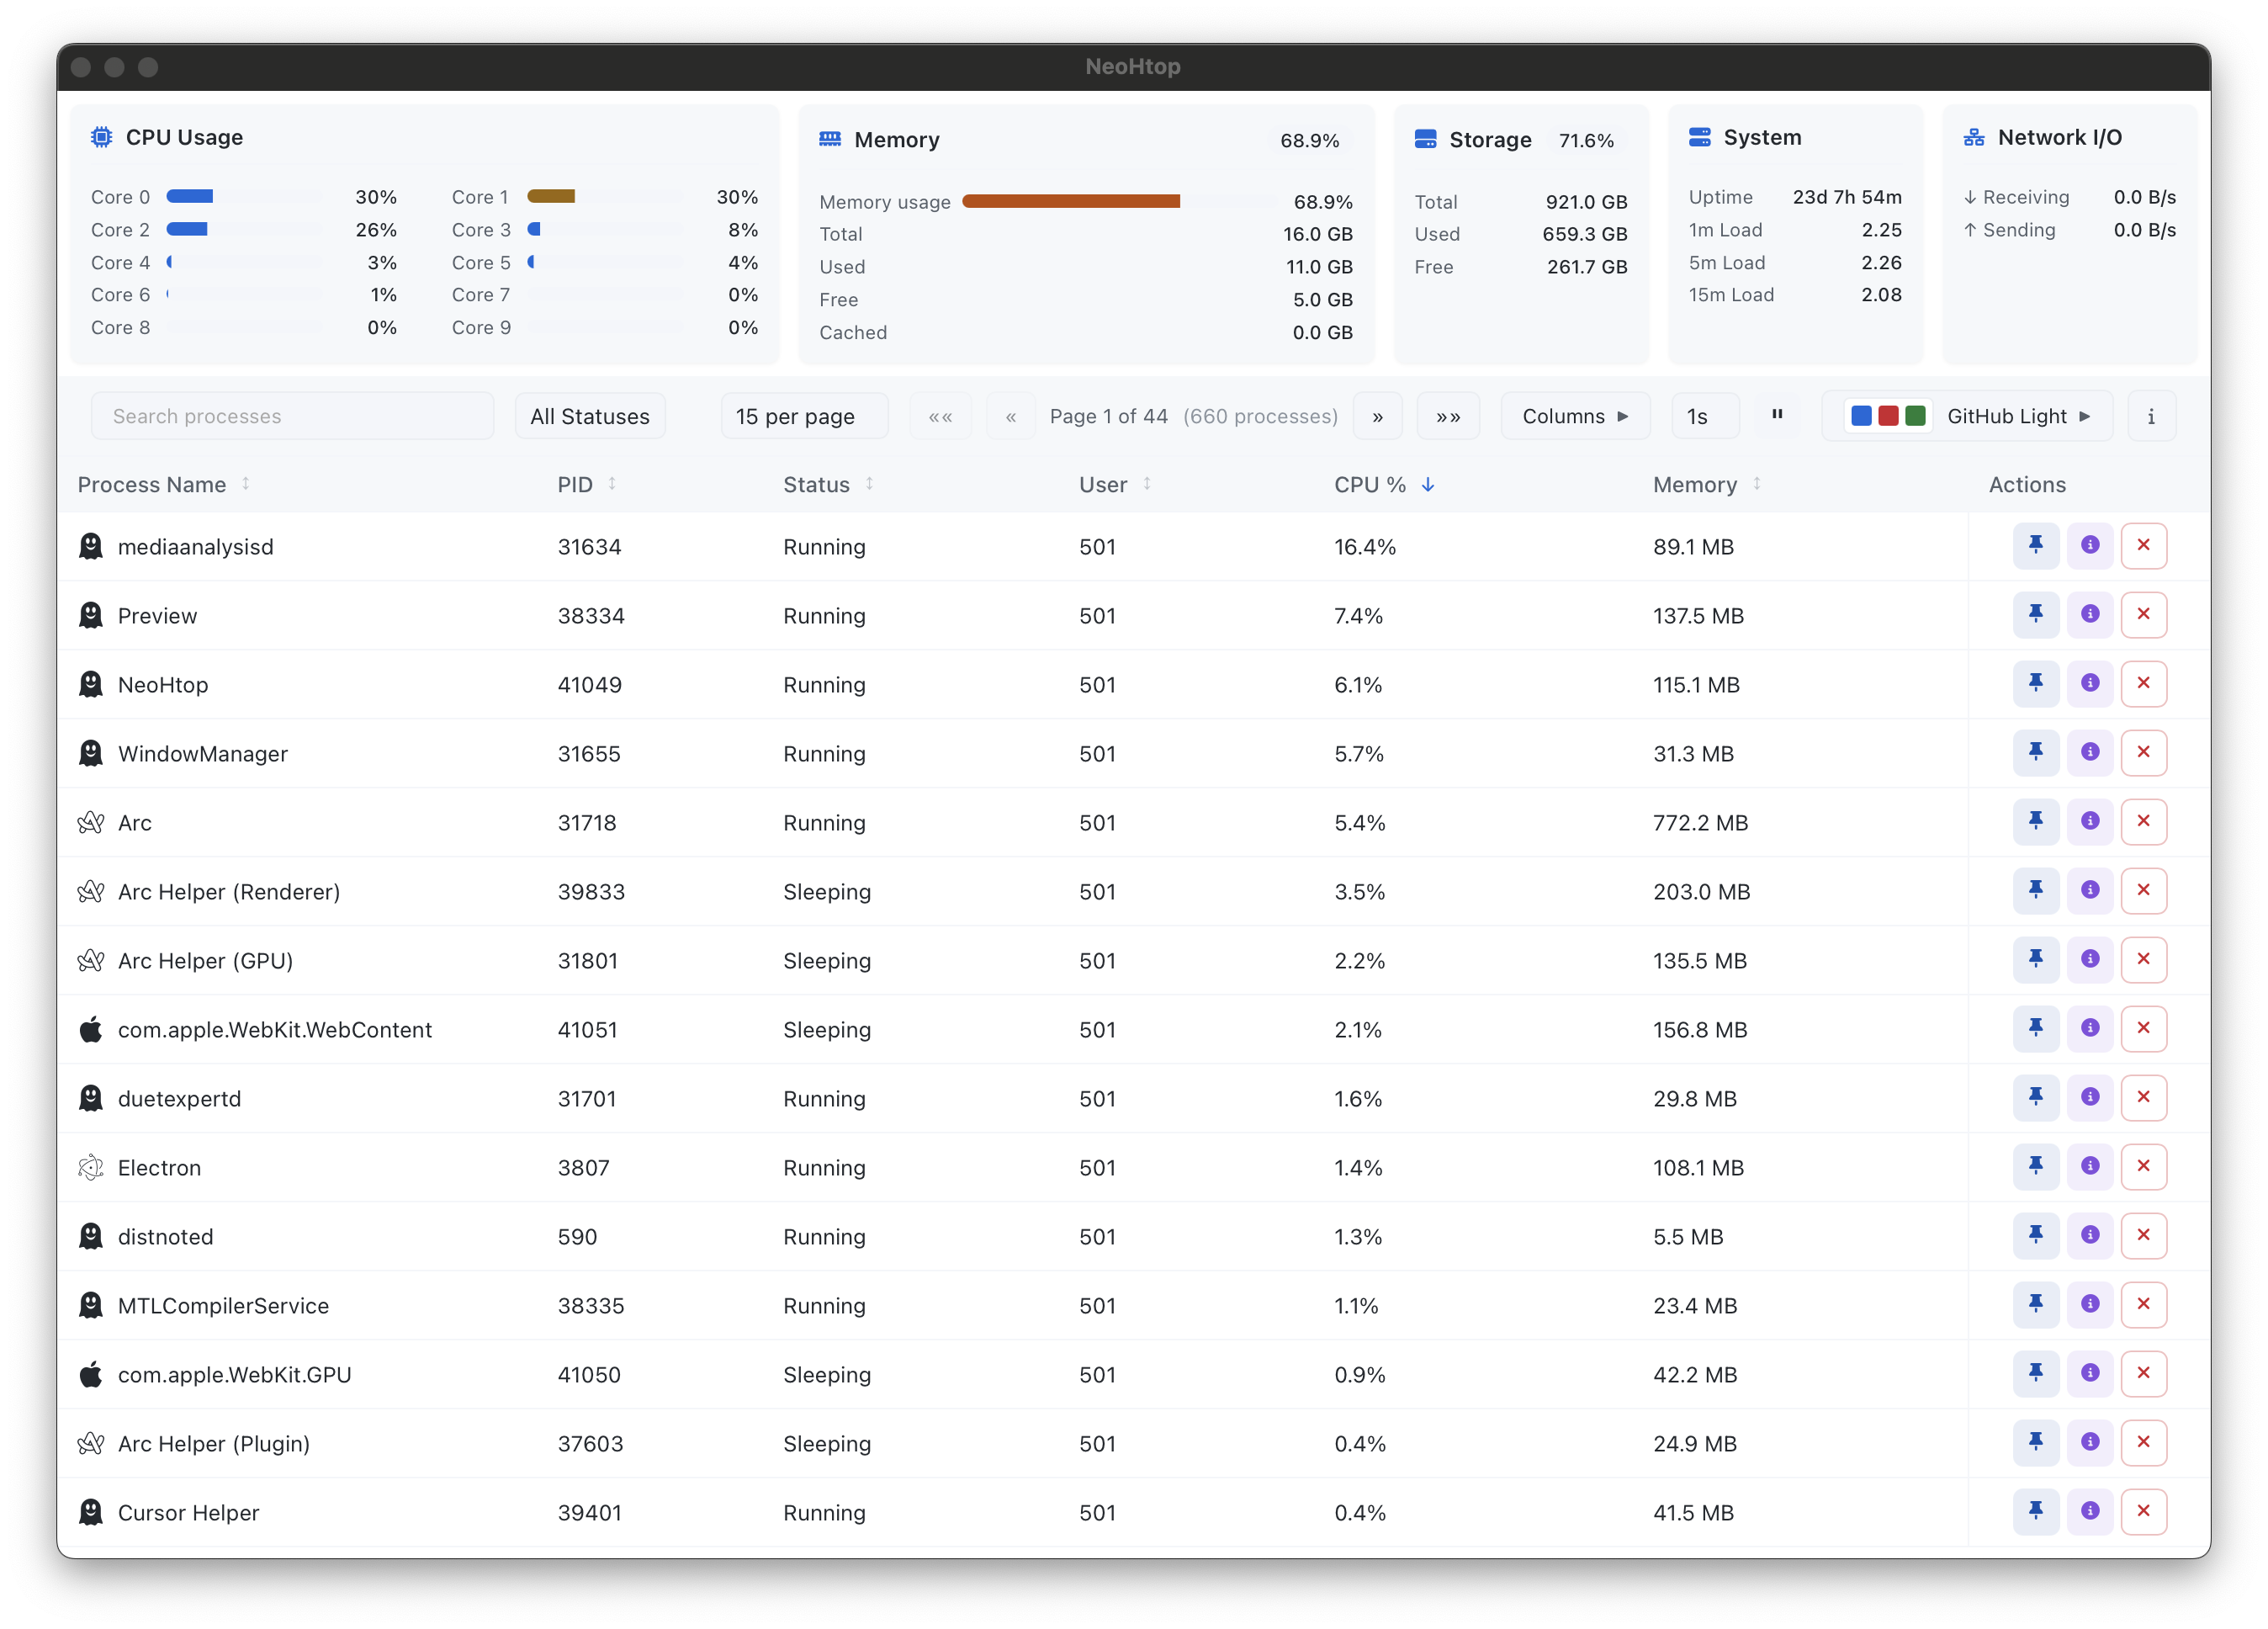Pin the distnoted process
The image size is (2268, 1629).
point(2035,1236)
